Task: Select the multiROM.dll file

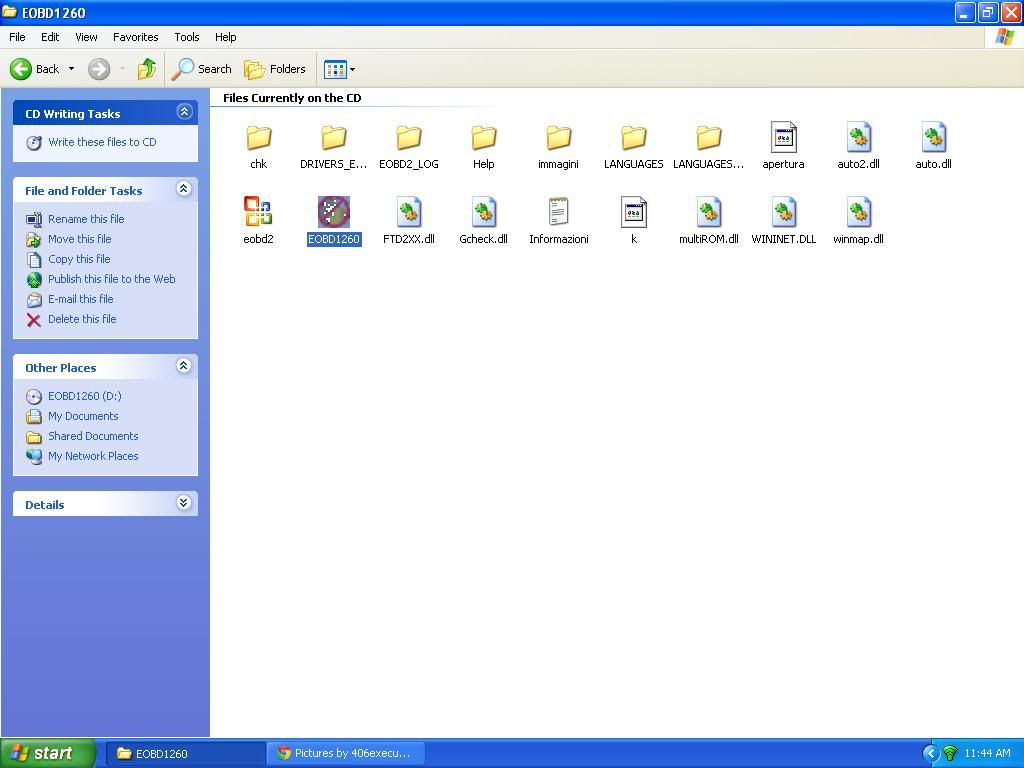Action: [709, 212]
